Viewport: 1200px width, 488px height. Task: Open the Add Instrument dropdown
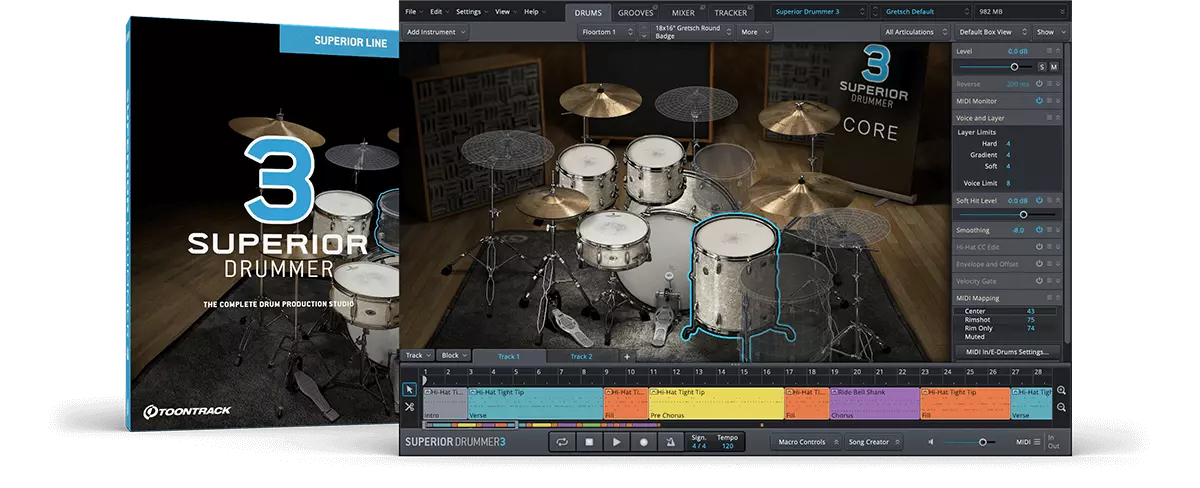click(x=436, y=32)
